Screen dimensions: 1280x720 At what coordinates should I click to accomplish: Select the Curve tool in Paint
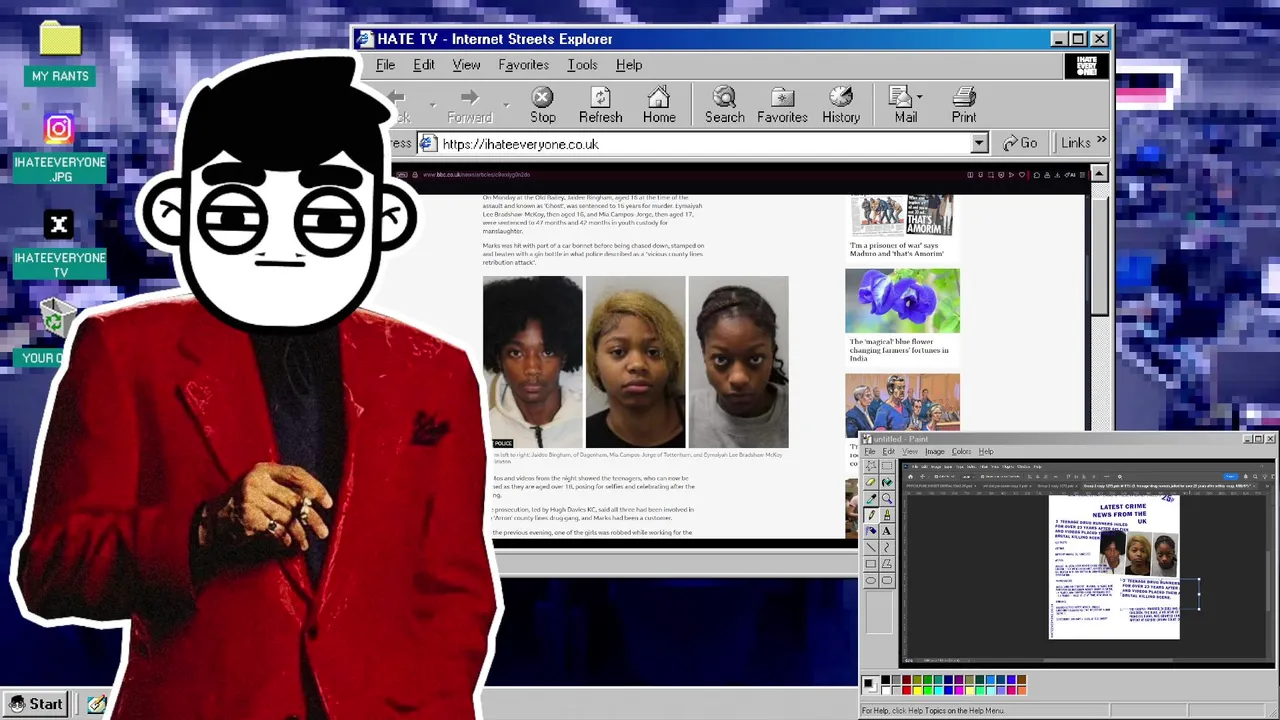click(886, 547)
